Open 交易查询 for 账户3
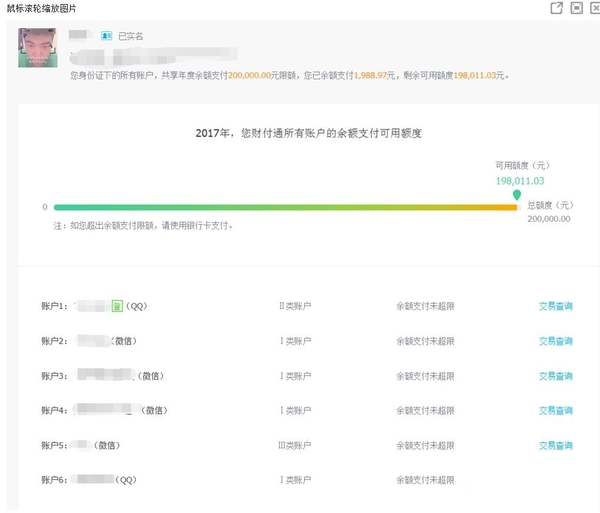Viewport: 600px width, 513px height. tap(556, 376)
